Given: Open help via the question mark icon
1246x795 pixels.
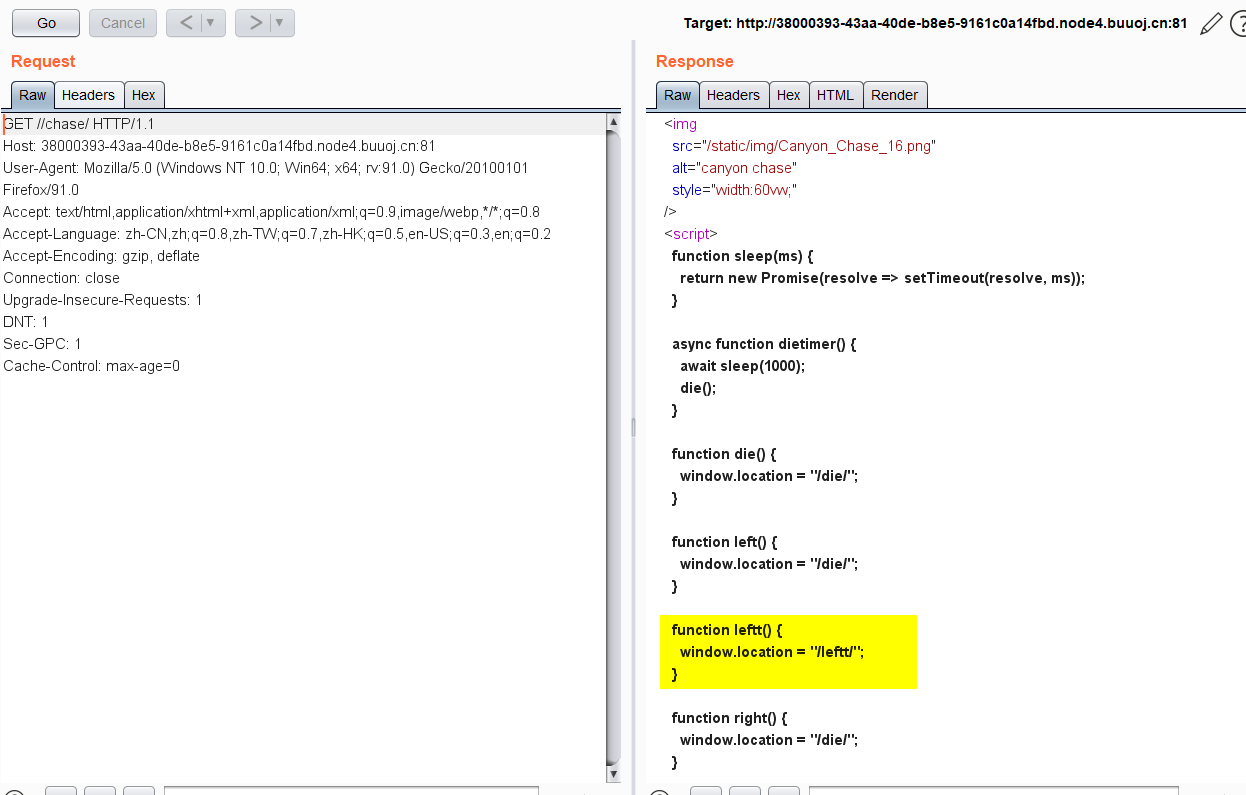Looking at the screenshot, I should coord(1236,23).
